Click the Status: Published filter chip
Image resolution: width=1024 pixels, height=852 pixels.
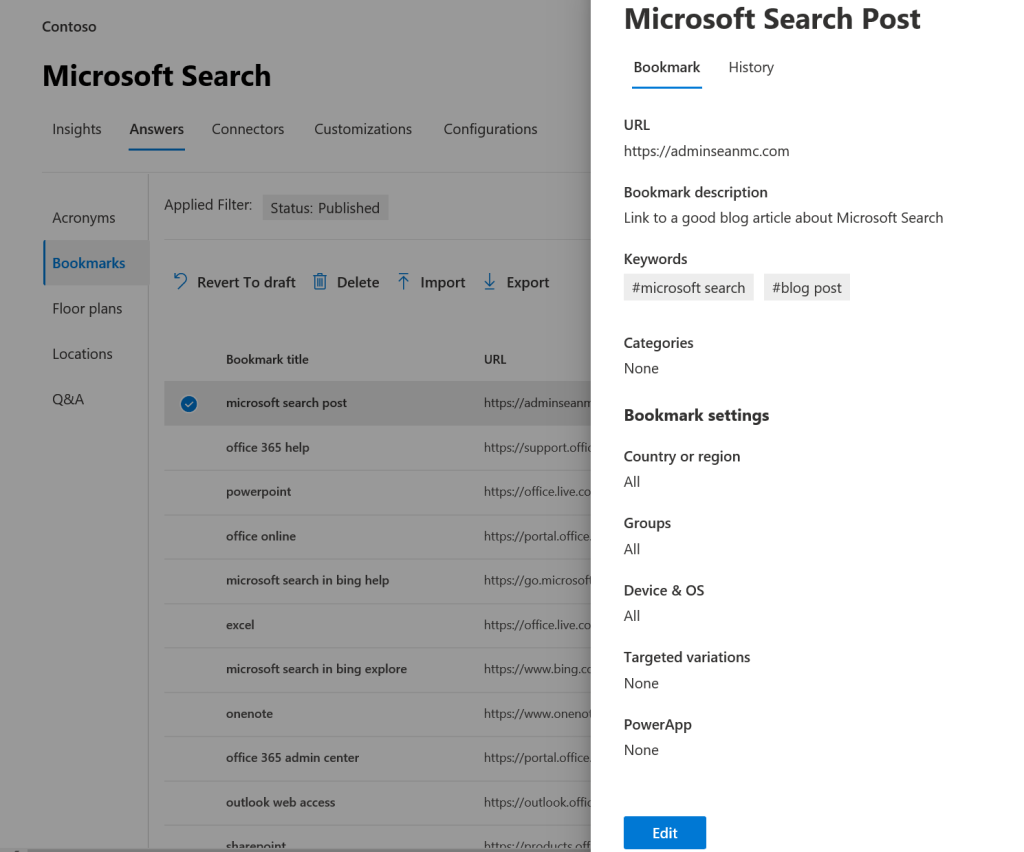(325, 208)
